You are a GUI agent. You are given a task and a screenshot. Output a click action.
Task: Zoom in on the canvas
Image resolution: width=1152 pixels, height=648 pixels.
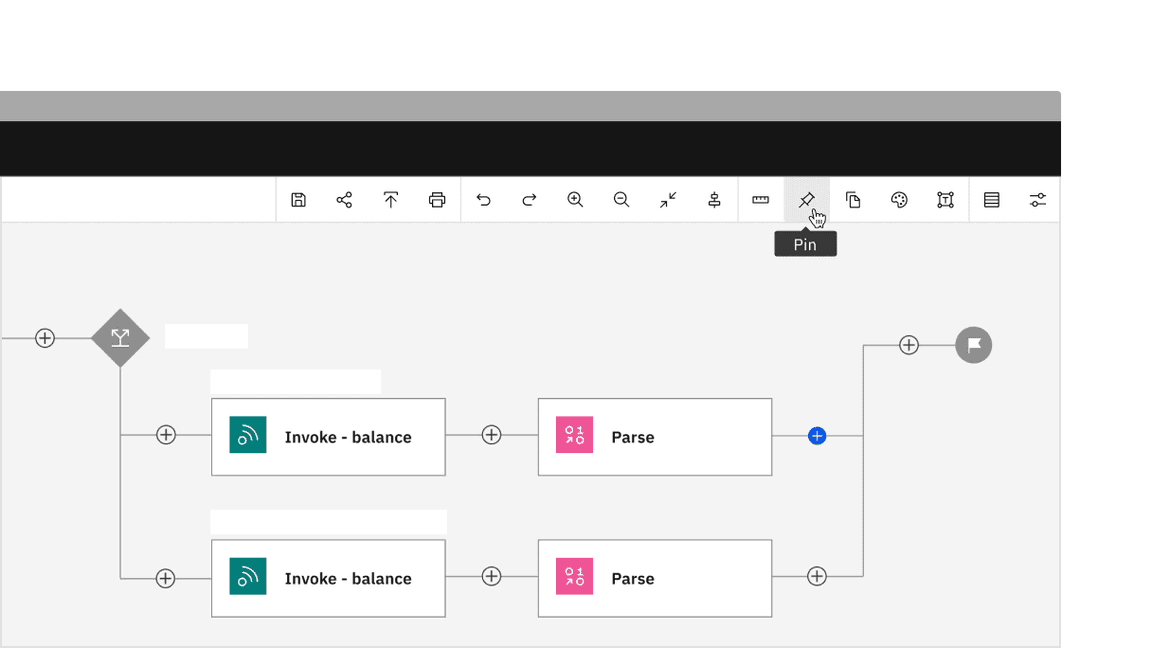pyautogui.click(x=575, y=200)
